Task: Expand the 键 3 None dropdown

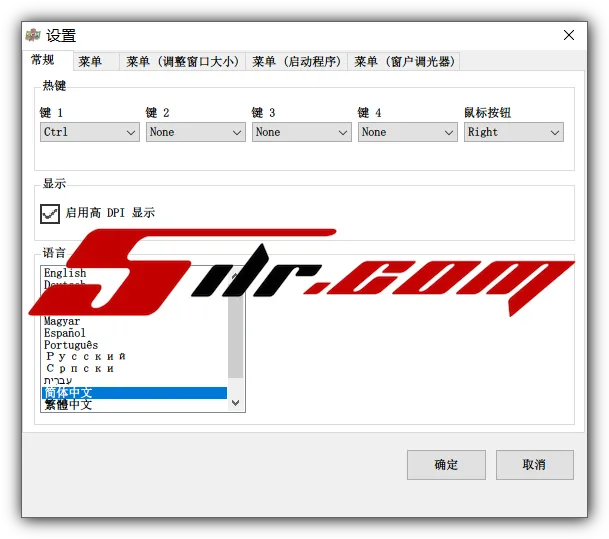Action: pos(302,132)
